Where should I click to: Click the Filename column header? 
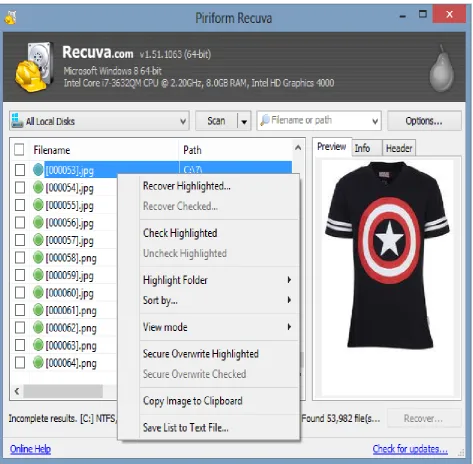(x=104, y=150)
